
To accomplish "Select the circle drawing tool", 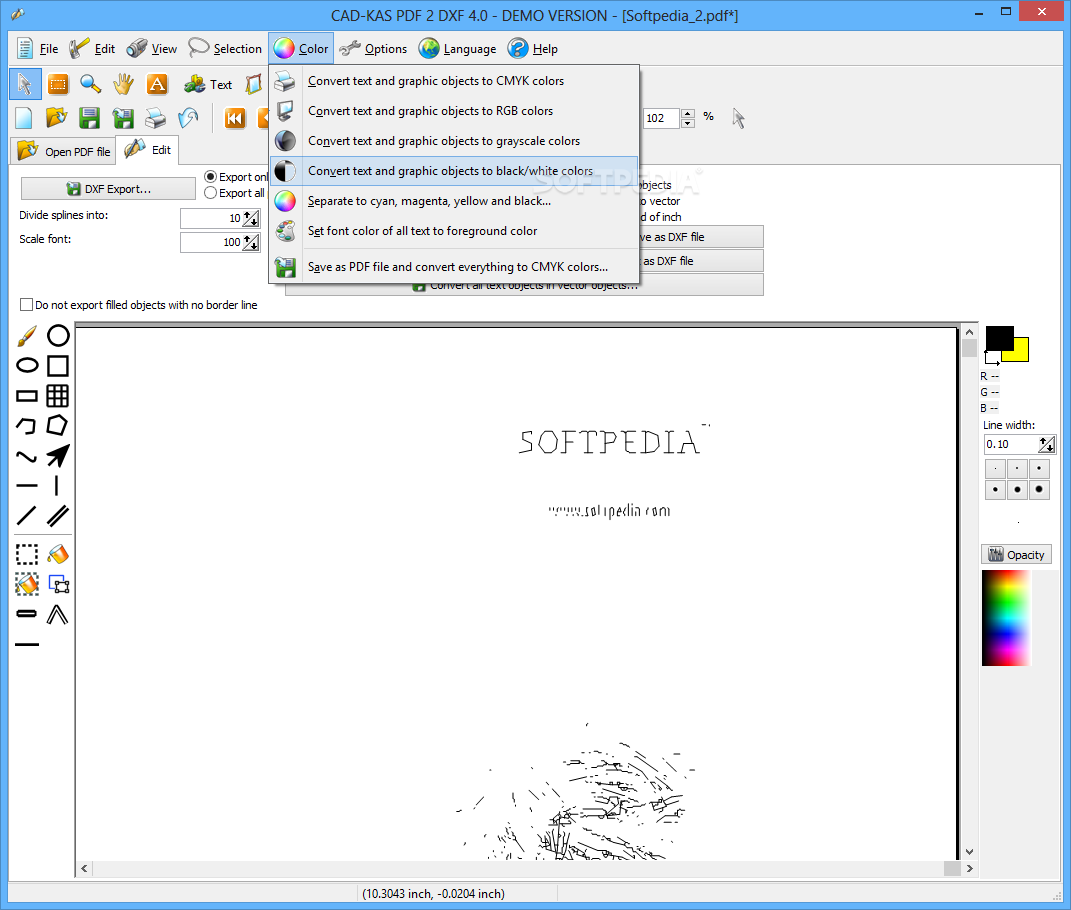I will (x=58, y=335).
